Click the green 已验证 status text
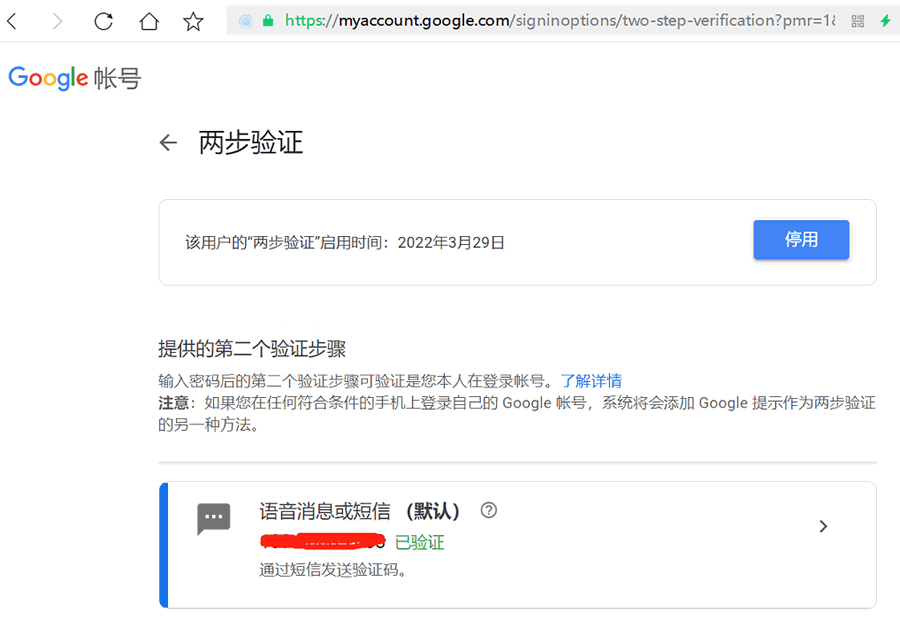Viewport: 900px width, 643px height. (x=420, y=543)
